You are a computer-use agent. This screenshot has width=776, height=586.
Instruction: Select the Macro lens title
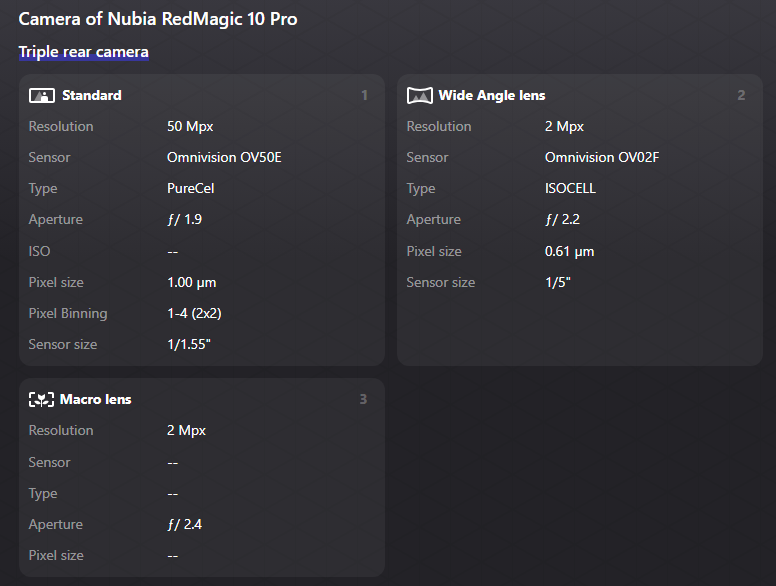tap(96, 400)
